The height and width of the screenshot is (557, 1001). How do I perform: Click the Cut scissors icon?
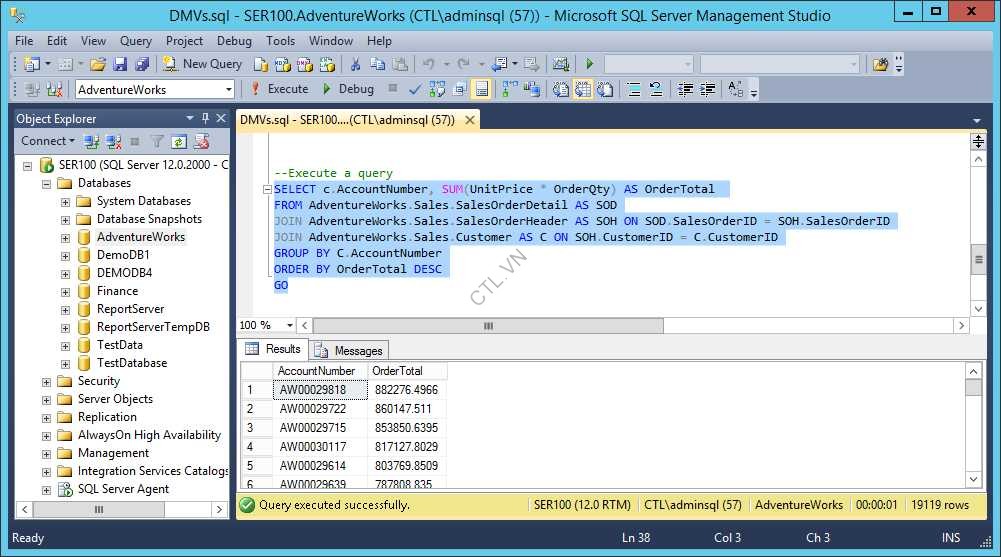point(354,64)
